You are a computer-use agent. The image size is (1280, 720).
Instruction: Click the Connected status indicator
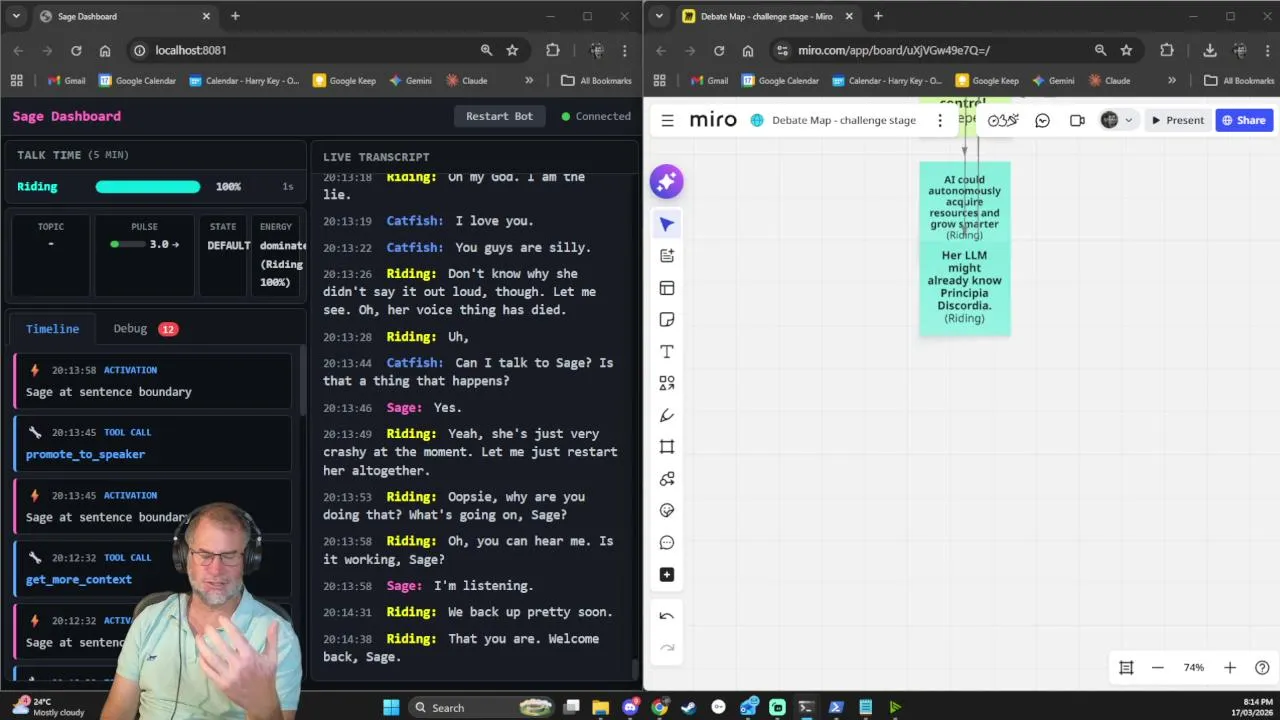[596, 116]
